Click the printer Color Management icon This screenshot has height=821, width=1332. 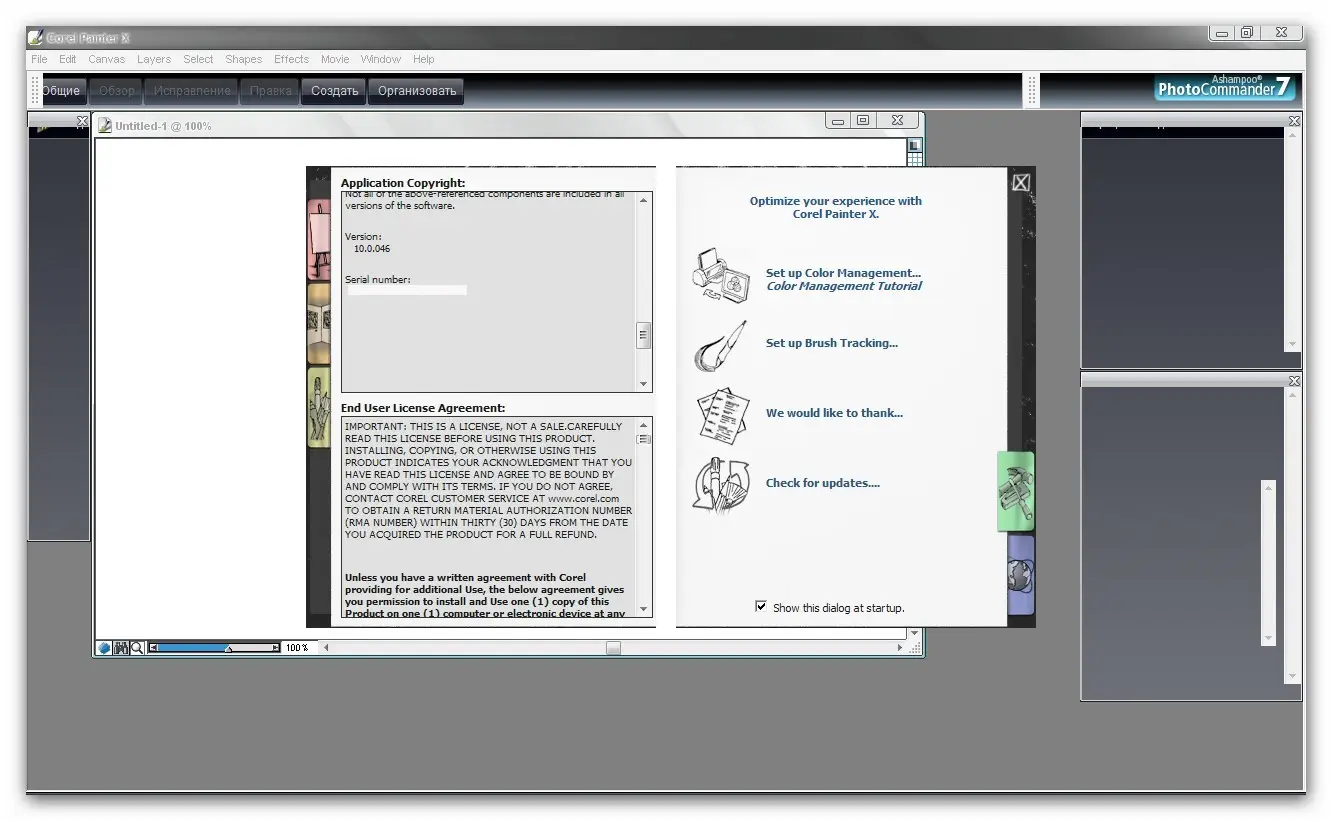pyautogui.click(x=721, y=276)
